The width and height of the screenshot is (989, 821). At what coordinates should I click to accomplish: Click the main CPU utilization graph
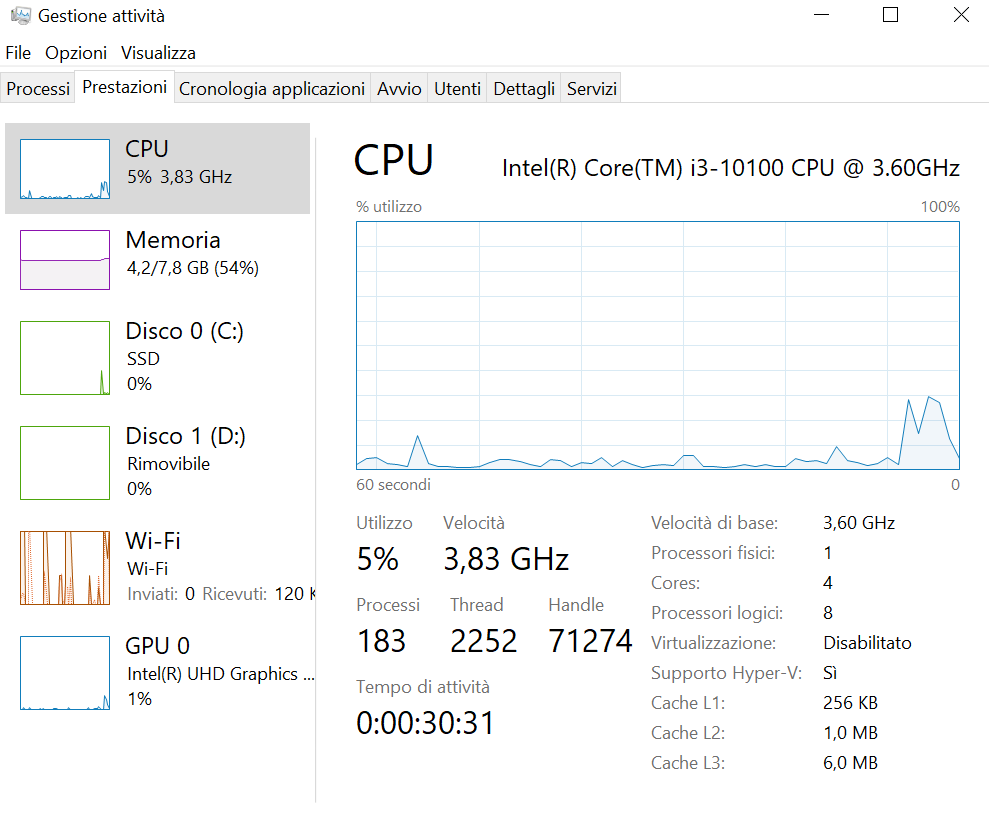click(657, 345)
